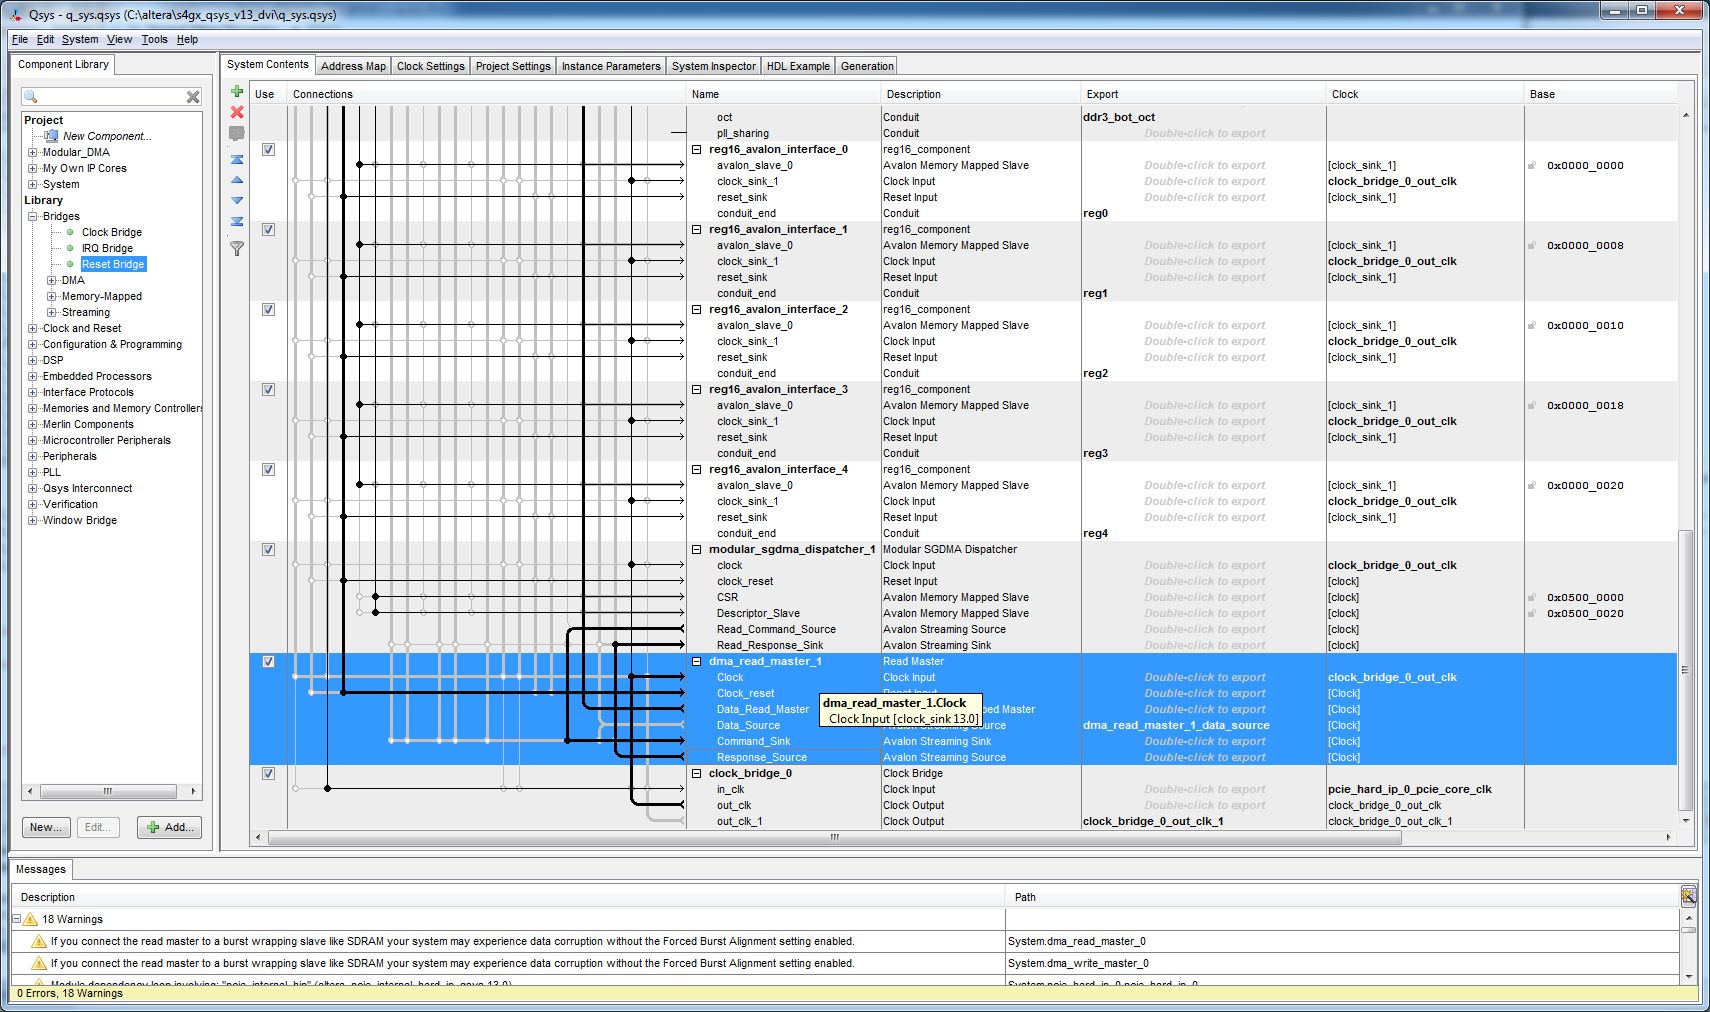
Task: Uncheck Use box for reg16_avalon_interface_3
Action: 268,390
